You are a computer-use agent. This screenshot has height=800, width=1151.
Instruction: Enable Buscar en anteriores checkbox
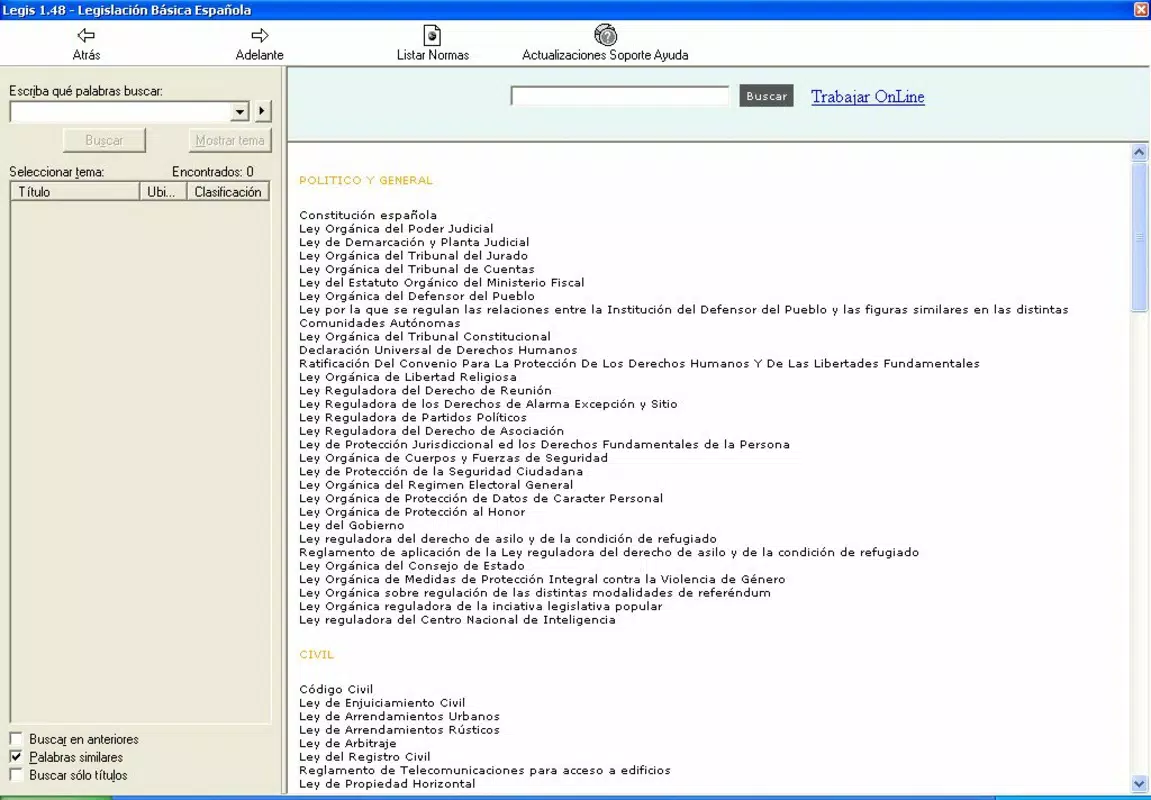point(16,738)
